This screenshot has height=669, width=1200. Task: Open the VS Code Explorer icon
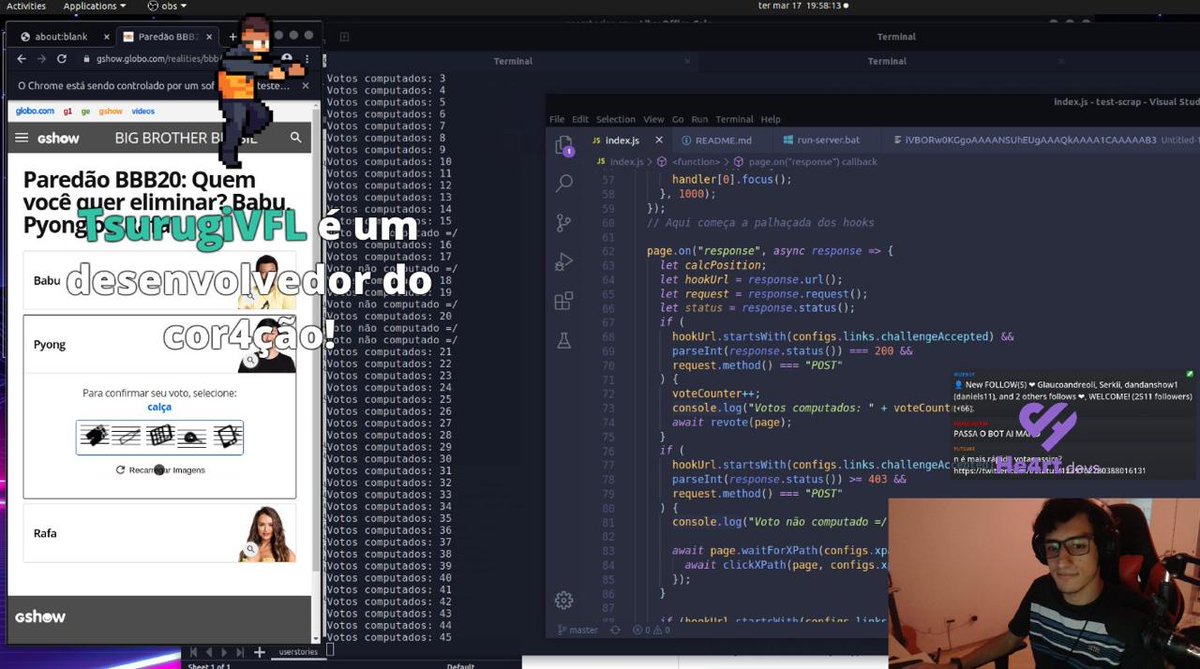click(x=564, y=146)
